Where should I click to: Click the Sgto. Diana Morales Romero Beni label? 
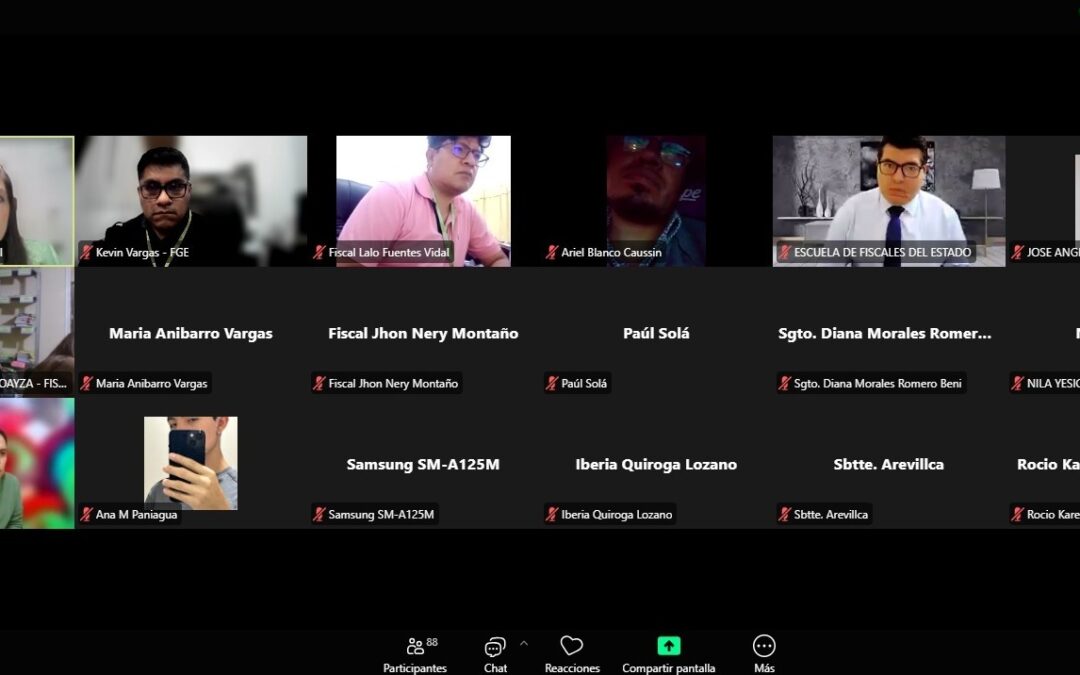(877, 384)
